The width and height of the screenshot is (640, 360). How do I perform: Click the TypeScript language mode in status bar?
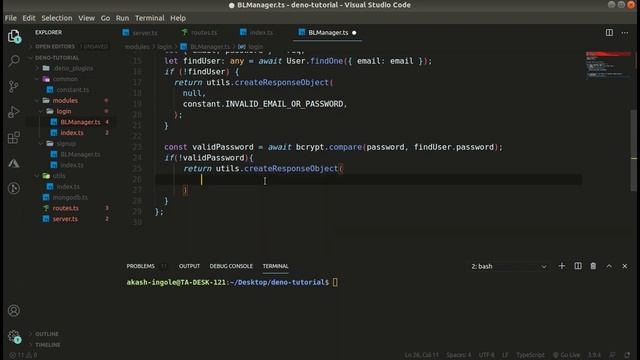tap(530, 355)
